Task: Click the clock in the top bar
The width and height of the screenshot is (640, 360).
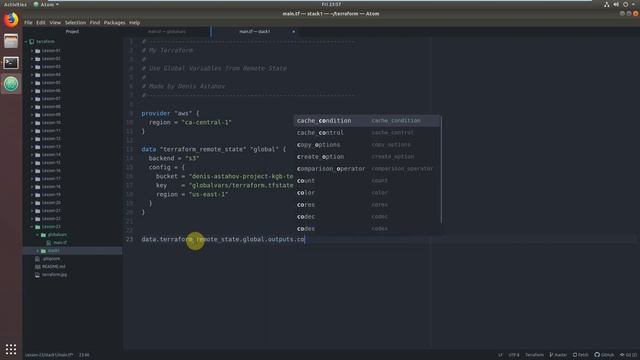Action: pyautogui.click(x=331, y=4)
